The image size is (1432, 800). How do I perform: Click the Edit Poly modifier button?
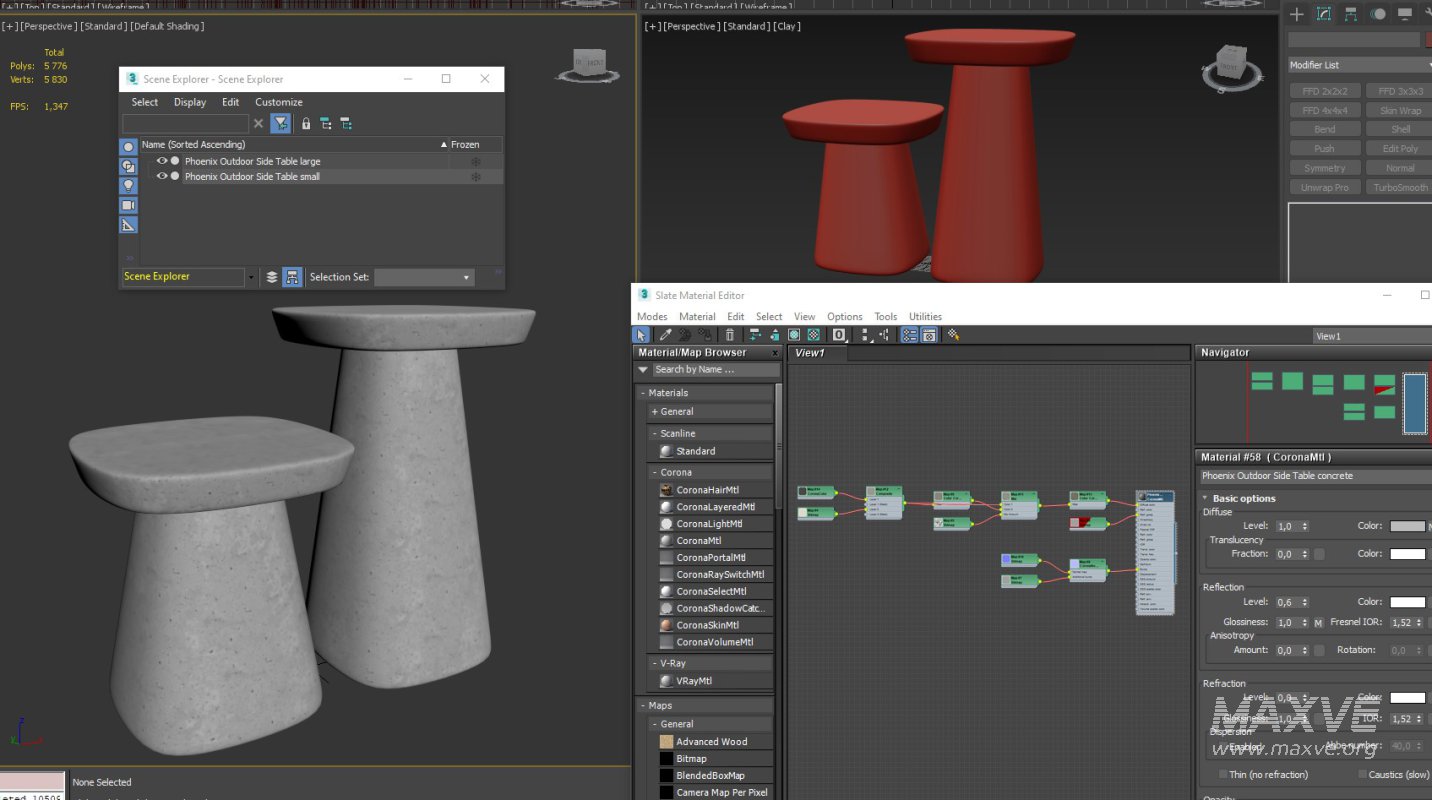click(1400, 149)
